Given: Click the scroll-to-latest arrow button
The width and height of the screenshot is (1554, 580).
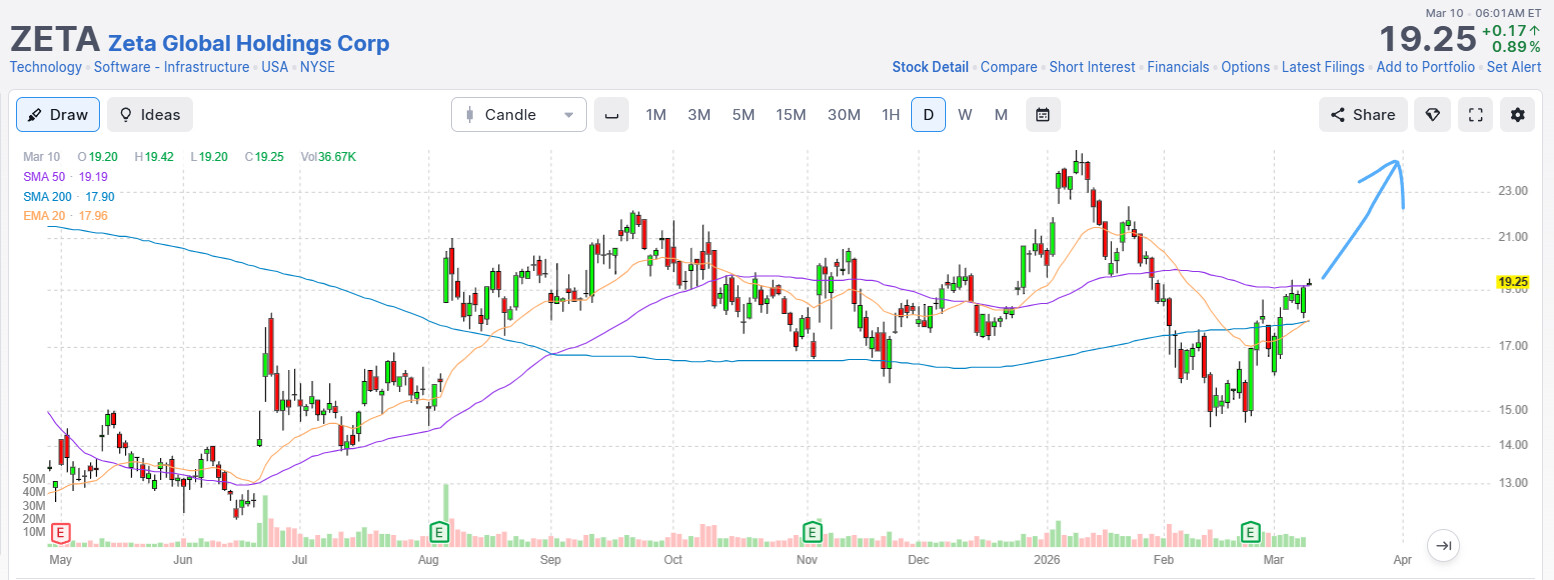Looking at the screenshot, I should pyautogui.click(x=1443, y=545).
